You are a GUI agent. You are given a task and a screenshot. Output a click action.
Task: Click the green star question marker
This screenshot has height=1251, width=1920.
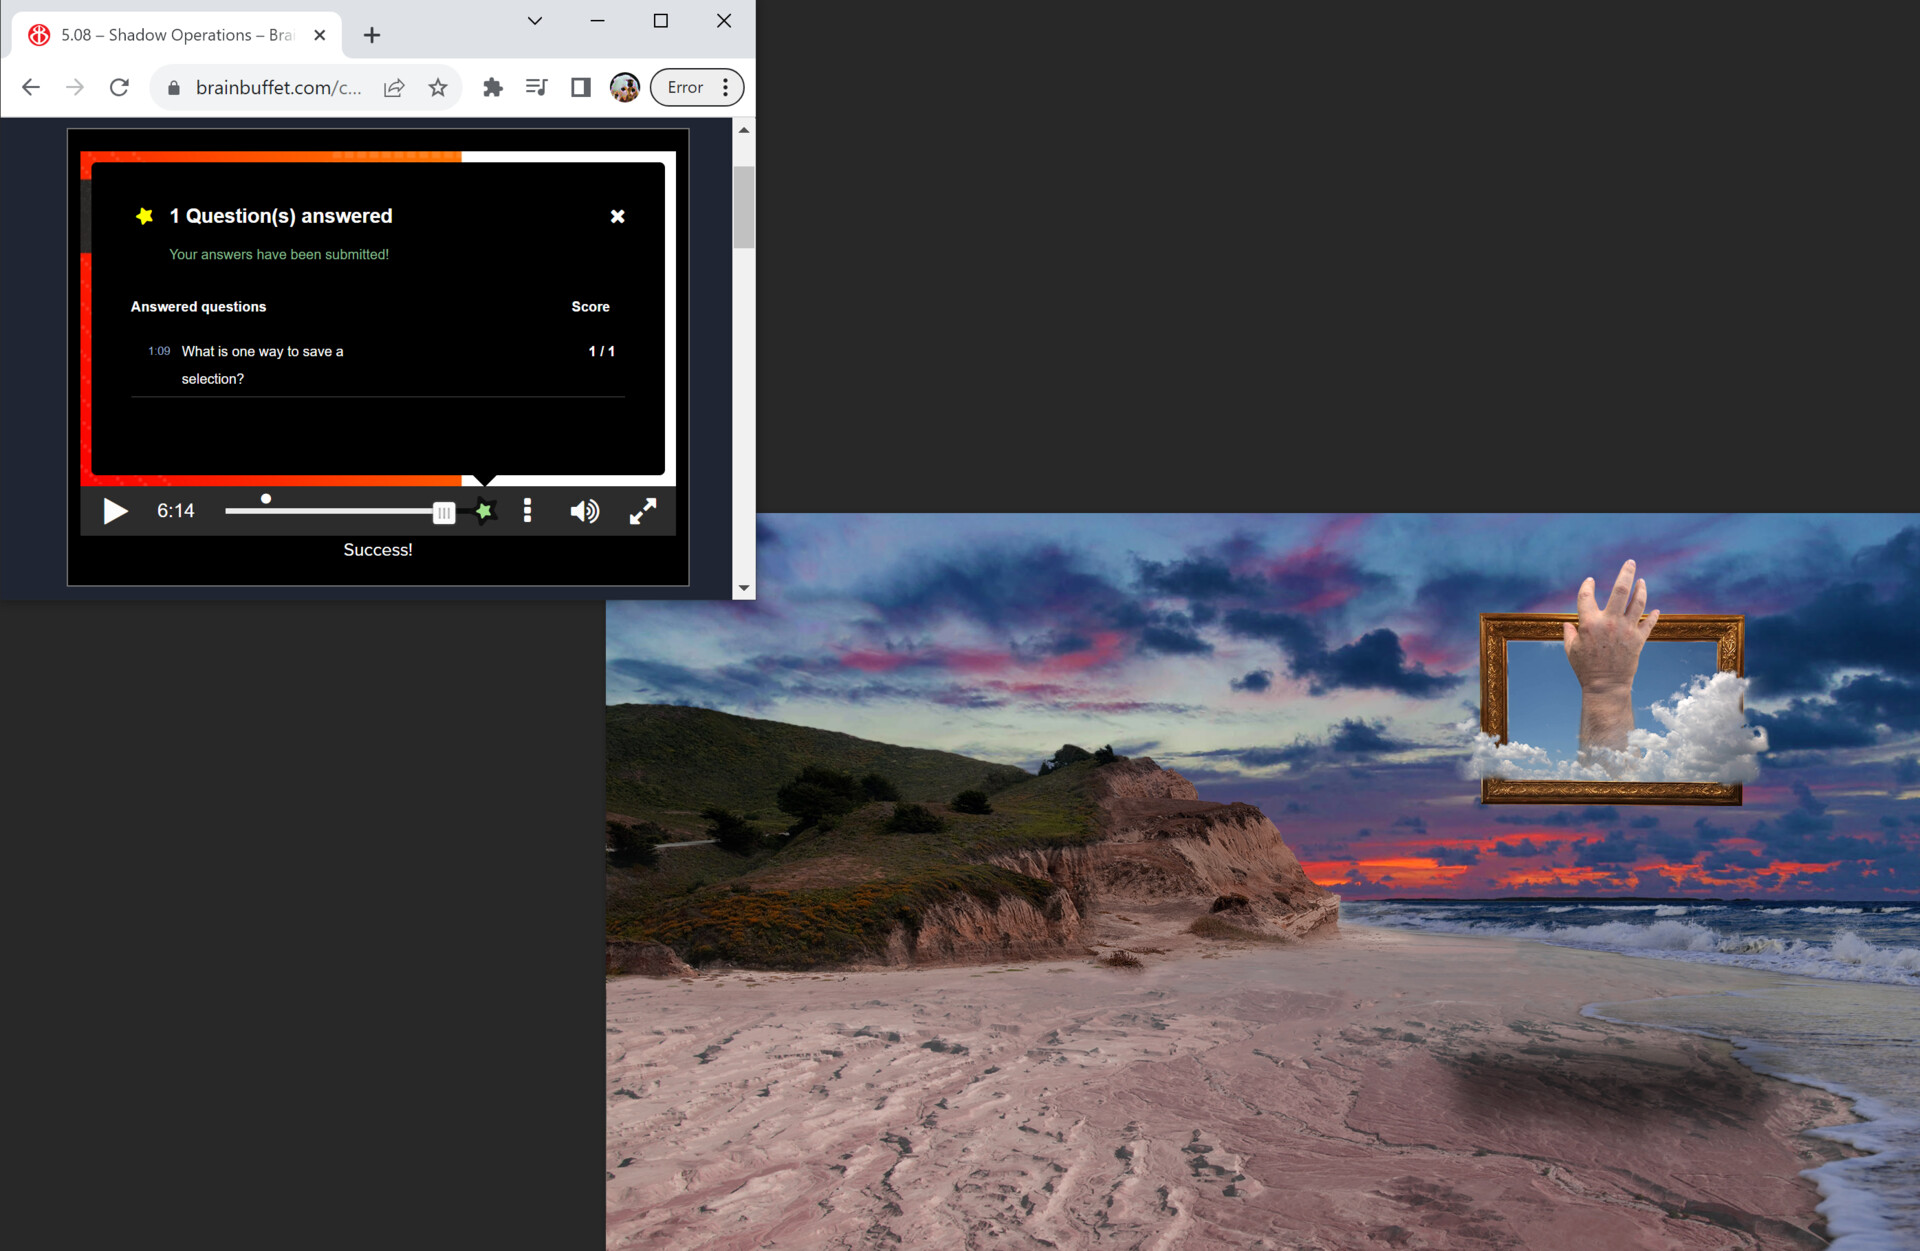tap(484, 512)
